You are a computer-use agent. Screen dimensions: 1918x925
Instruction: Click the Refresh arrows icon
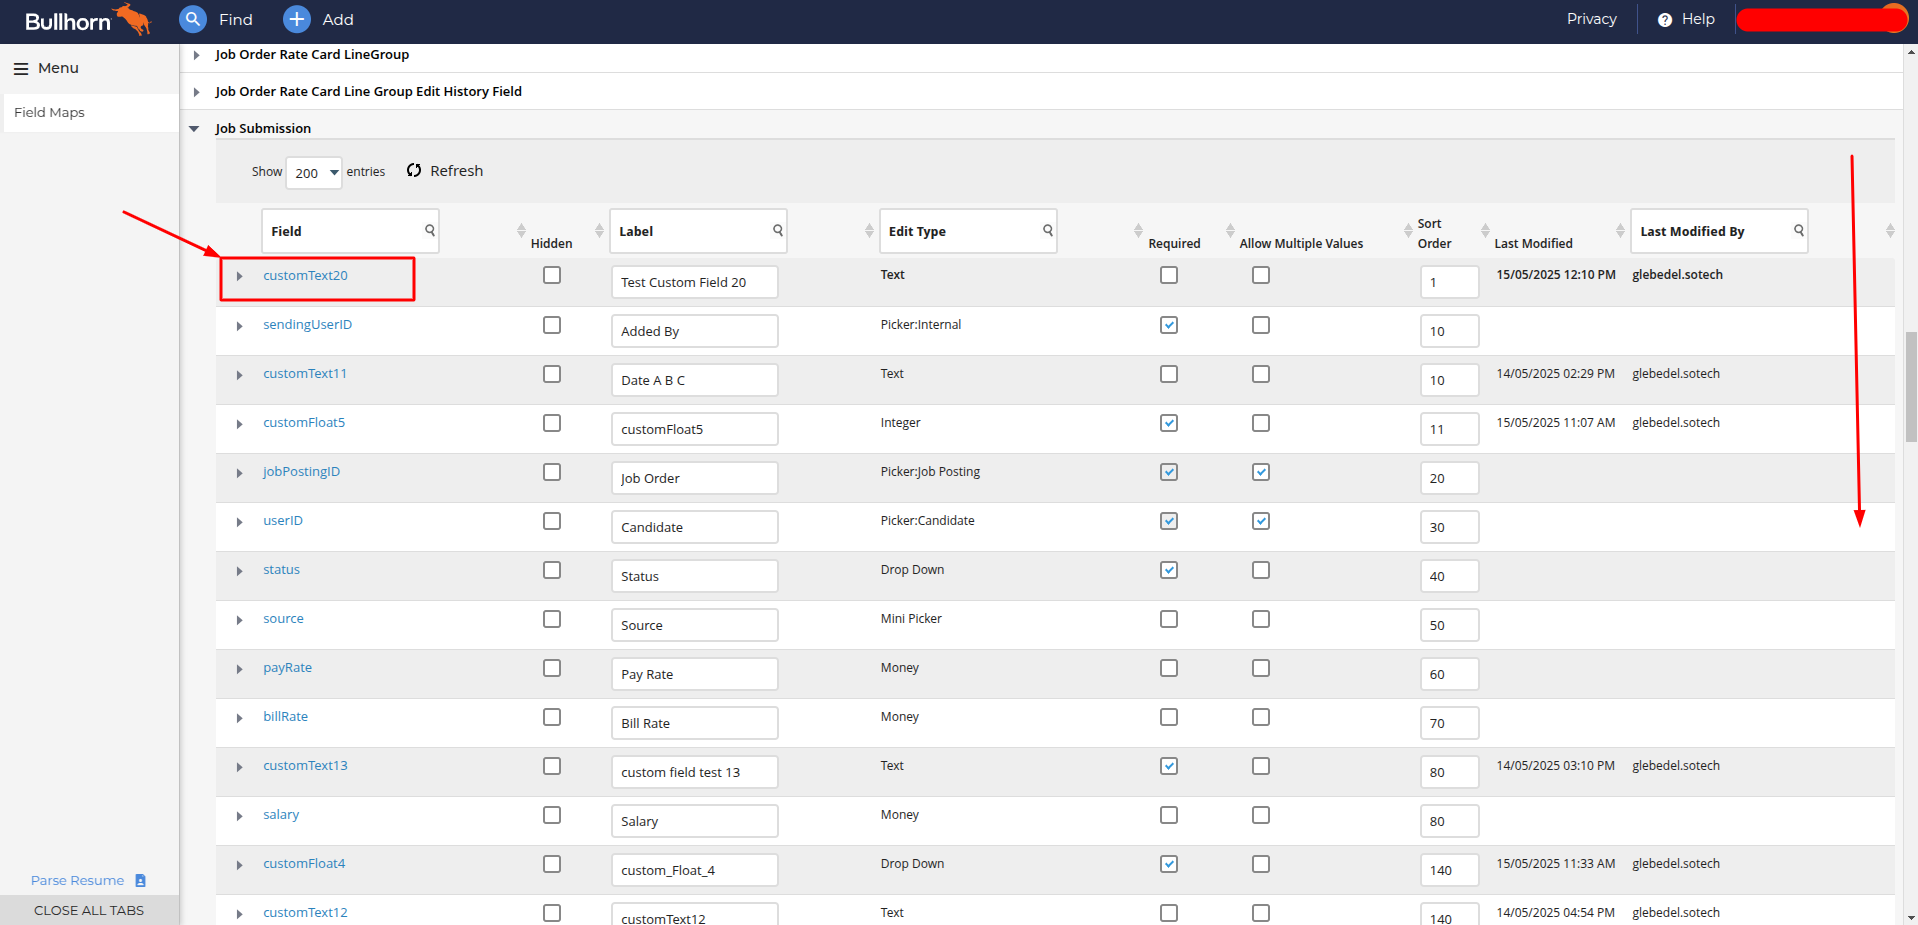point(414,171)
